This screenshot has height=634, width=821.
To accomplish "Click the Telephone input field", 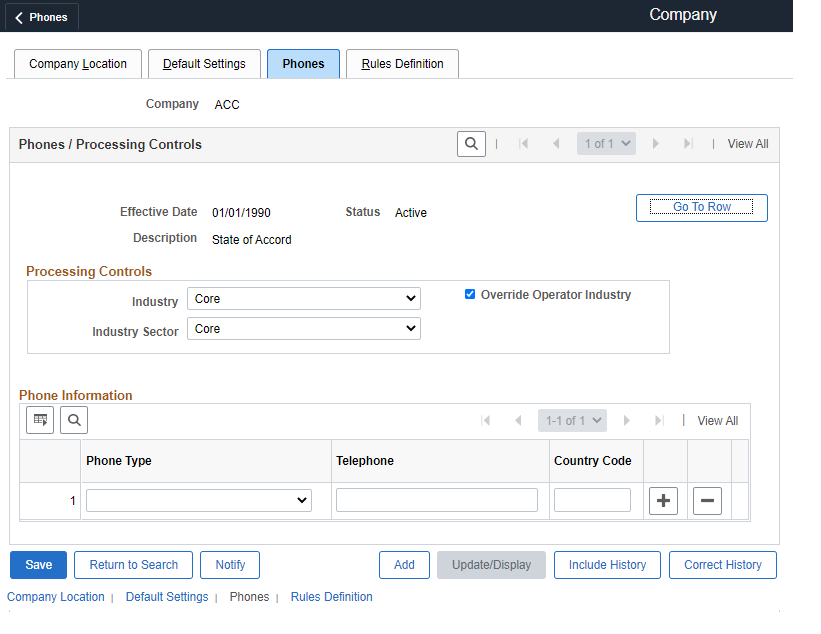I will [x=437, y=500].
